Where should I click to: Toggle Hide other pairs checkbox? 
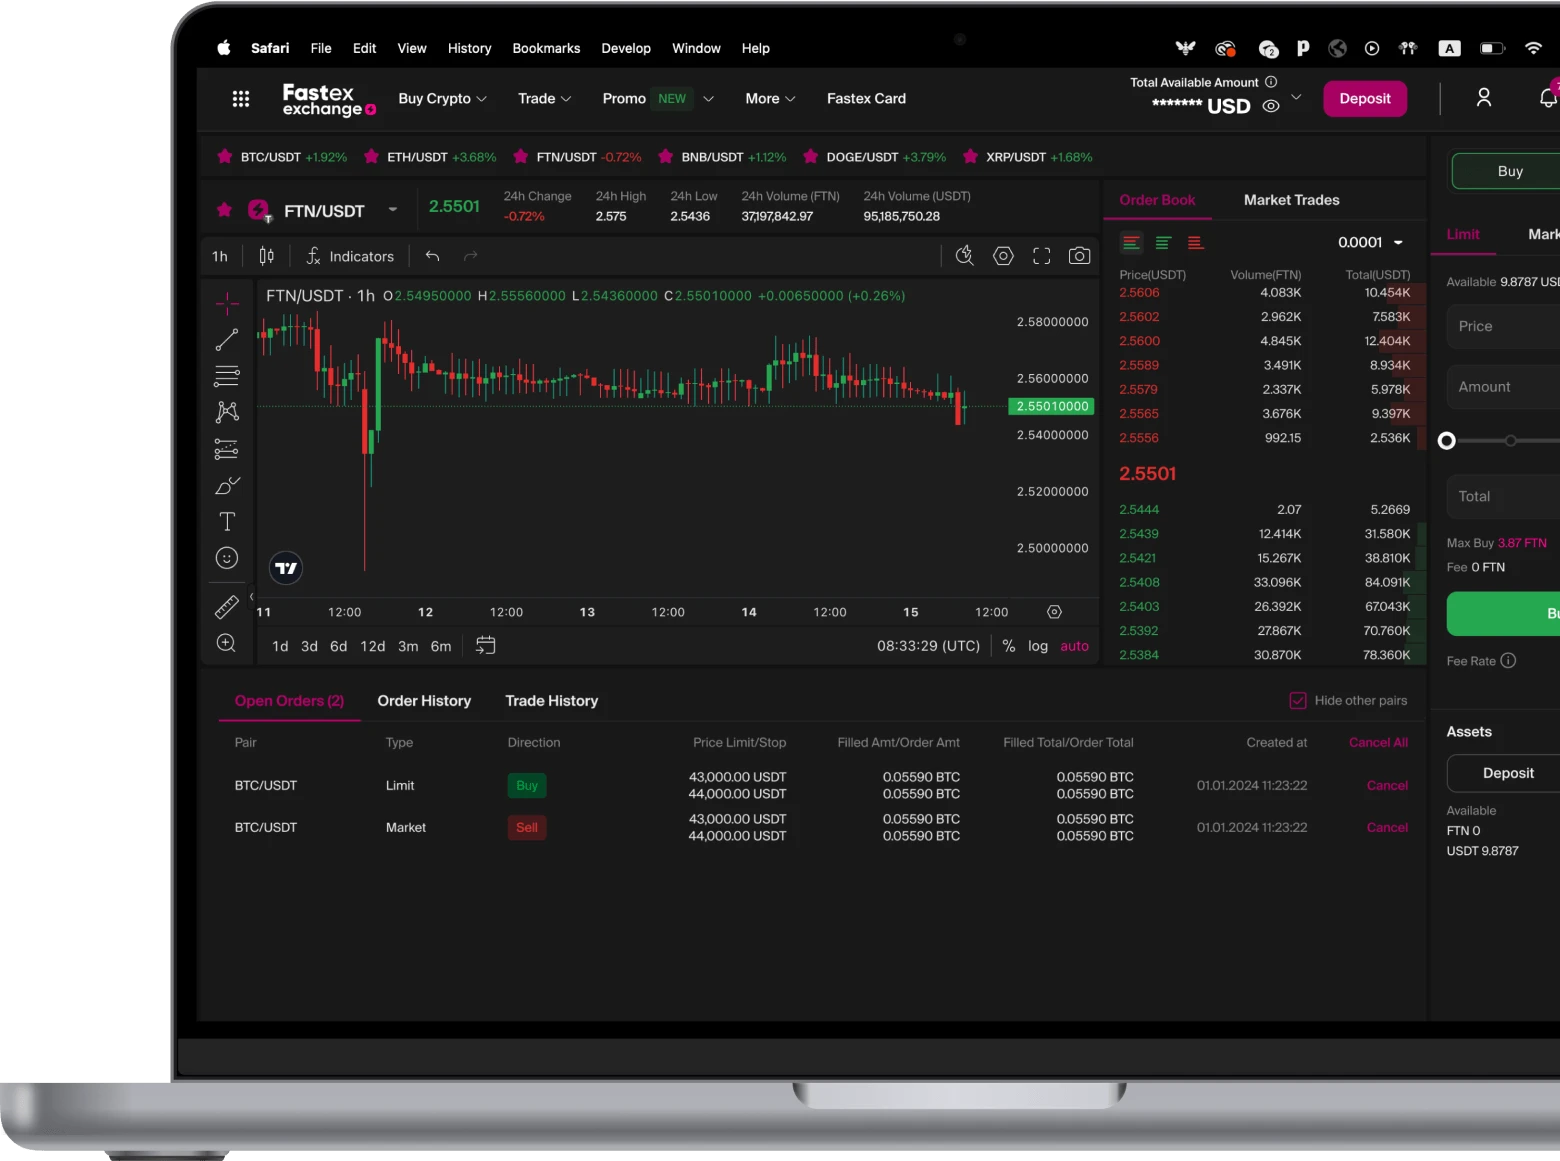tap(1298, 700)
